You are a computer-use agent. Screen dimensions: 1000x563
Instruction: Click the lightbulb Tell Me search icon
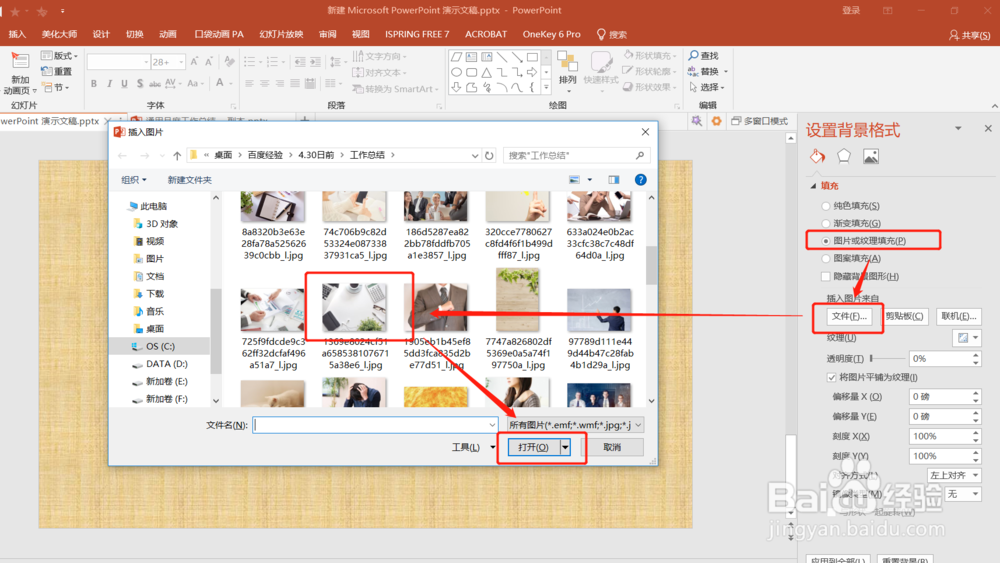point(601,34)
